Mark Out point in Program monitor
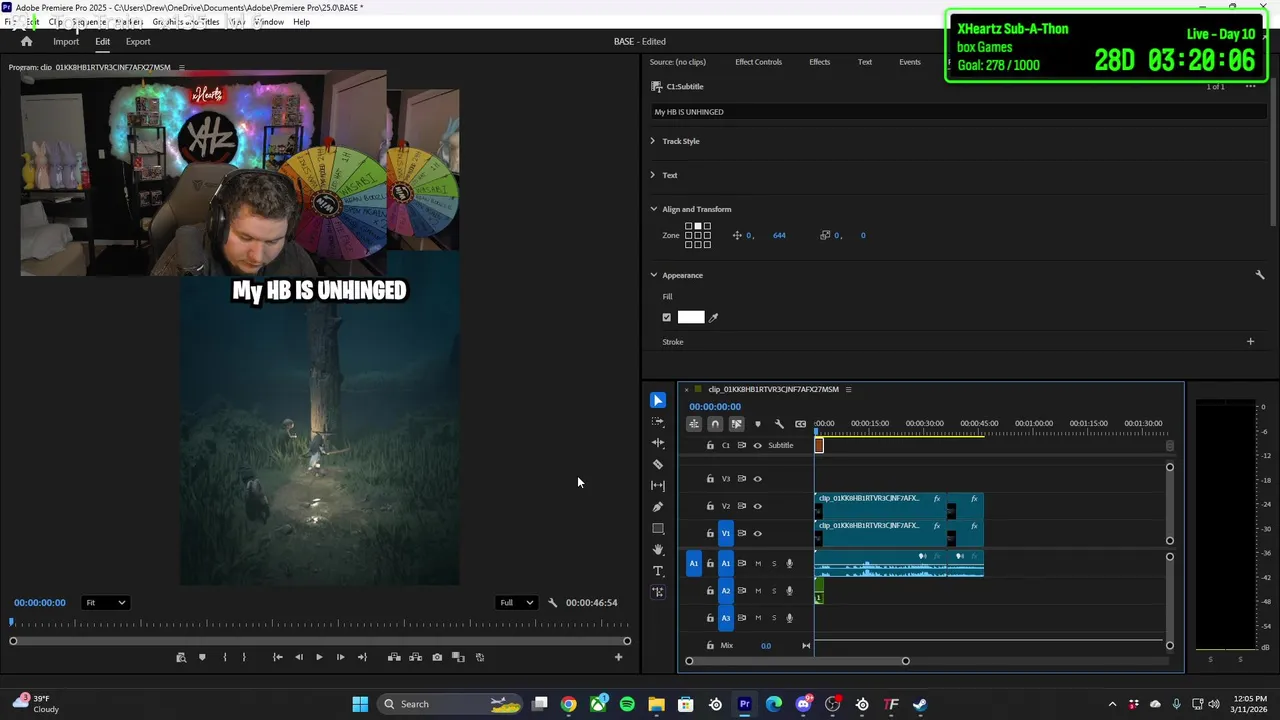Viewport: 1280px width, 720px height. click(244, 657)
